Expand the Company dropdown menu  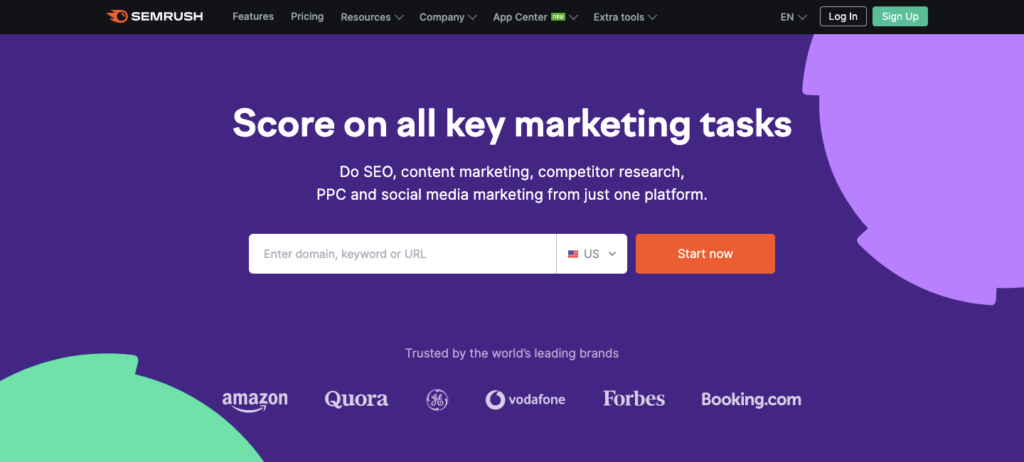[447, 17]
